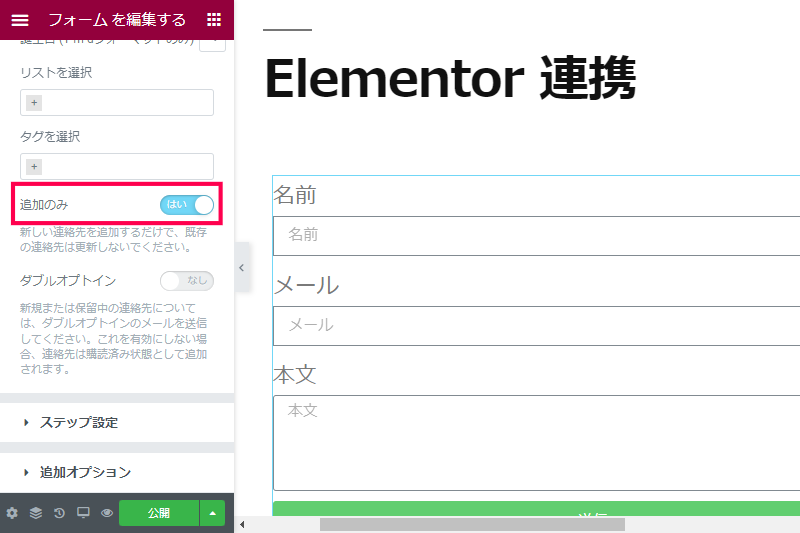
Task: Click the メール input field
Action: (x=536, y=326)
